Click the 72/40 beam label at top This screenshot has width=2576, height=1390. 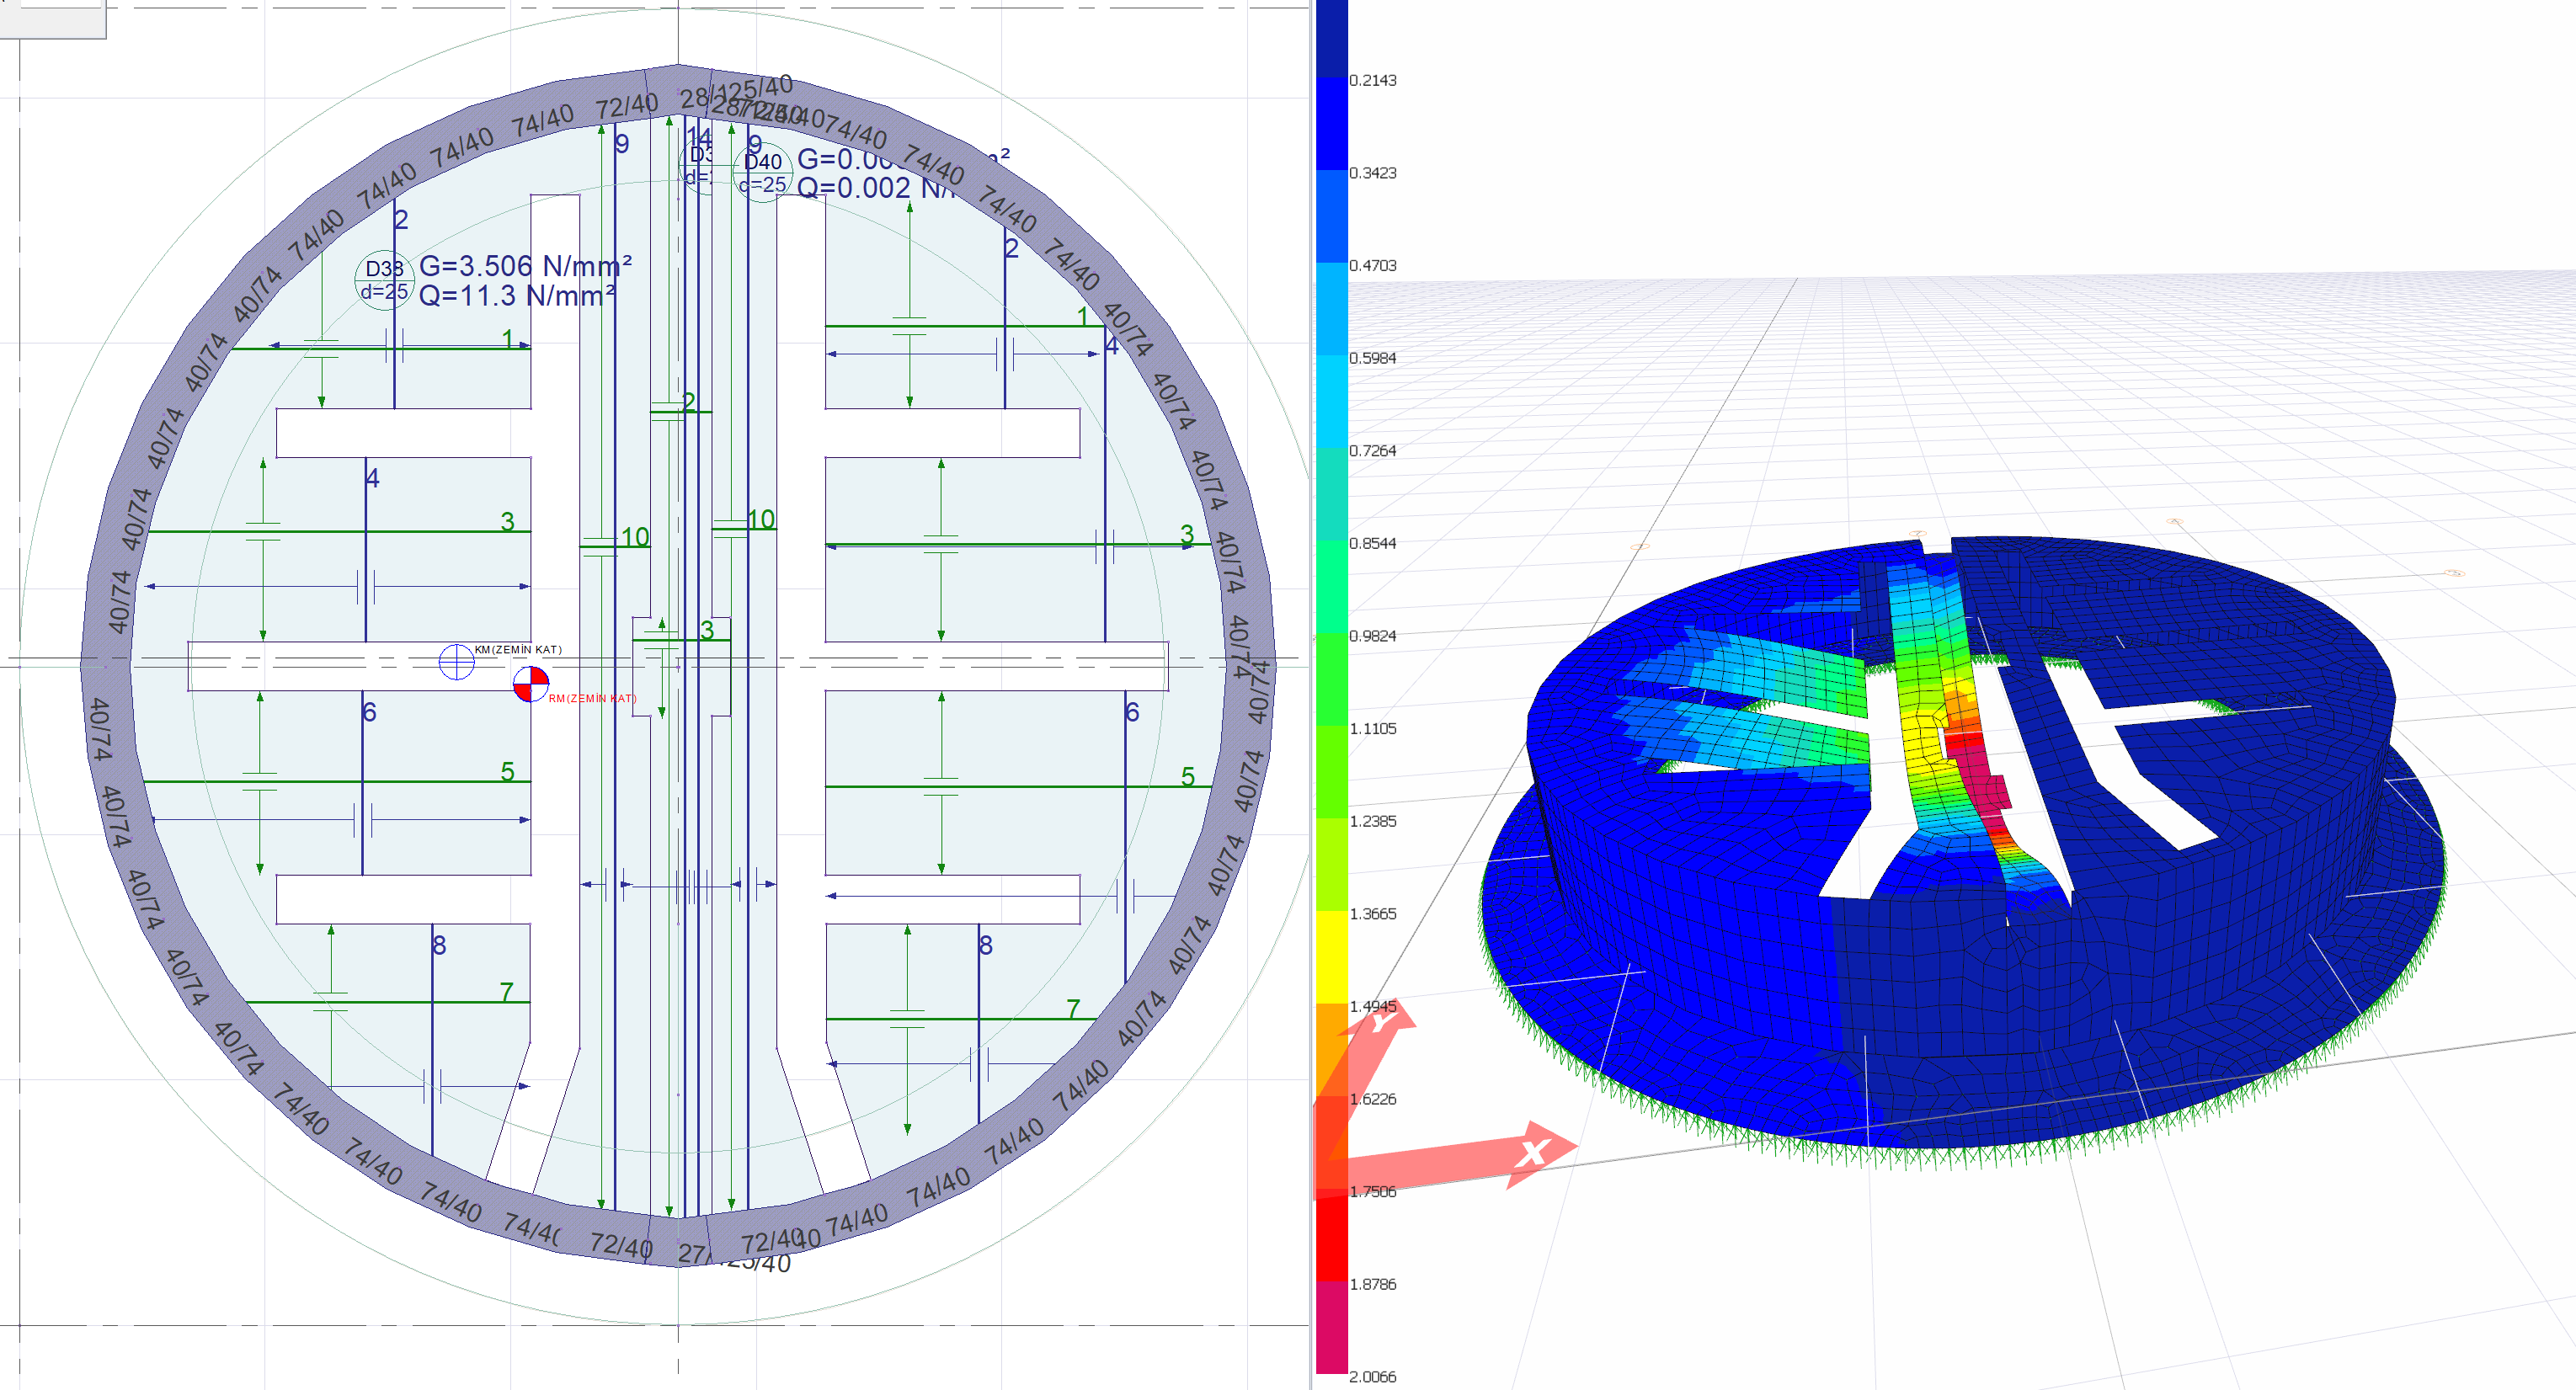pos(626,106)
